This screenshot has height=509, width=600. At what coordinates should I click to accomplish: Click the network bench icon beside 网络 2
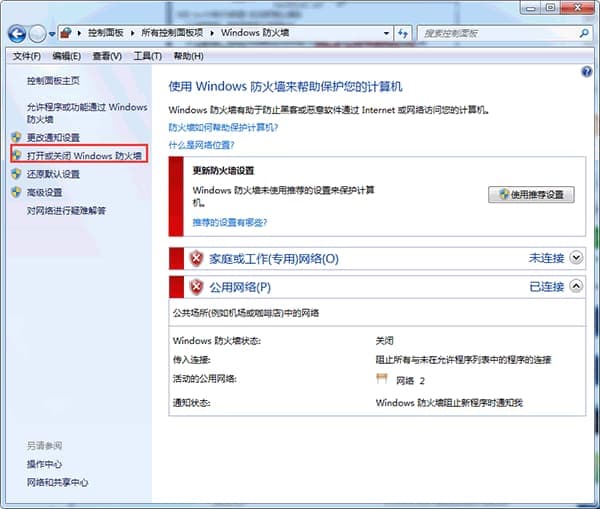[x=382, y=379]
